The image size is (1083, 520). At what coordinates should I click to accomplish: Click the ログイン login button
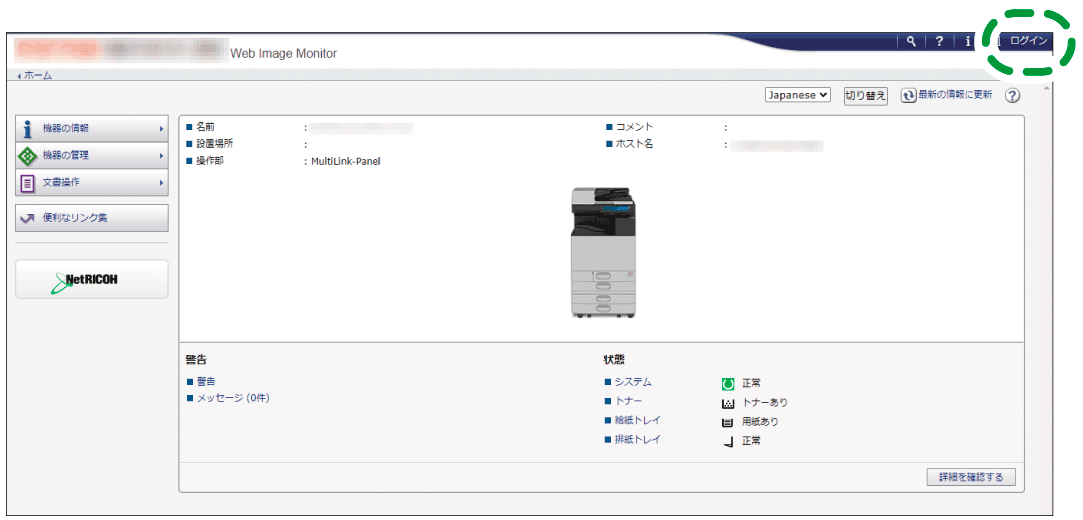tap(1028, 41)
